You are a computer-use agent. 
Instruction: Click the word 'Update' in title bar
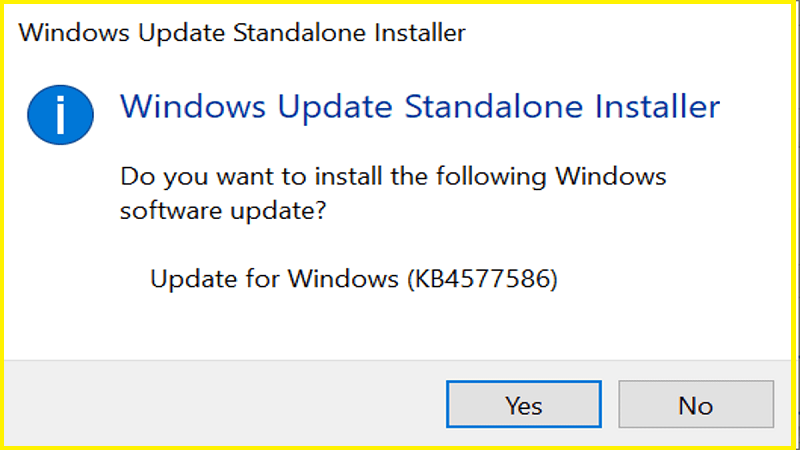click(x=154, y=33)
